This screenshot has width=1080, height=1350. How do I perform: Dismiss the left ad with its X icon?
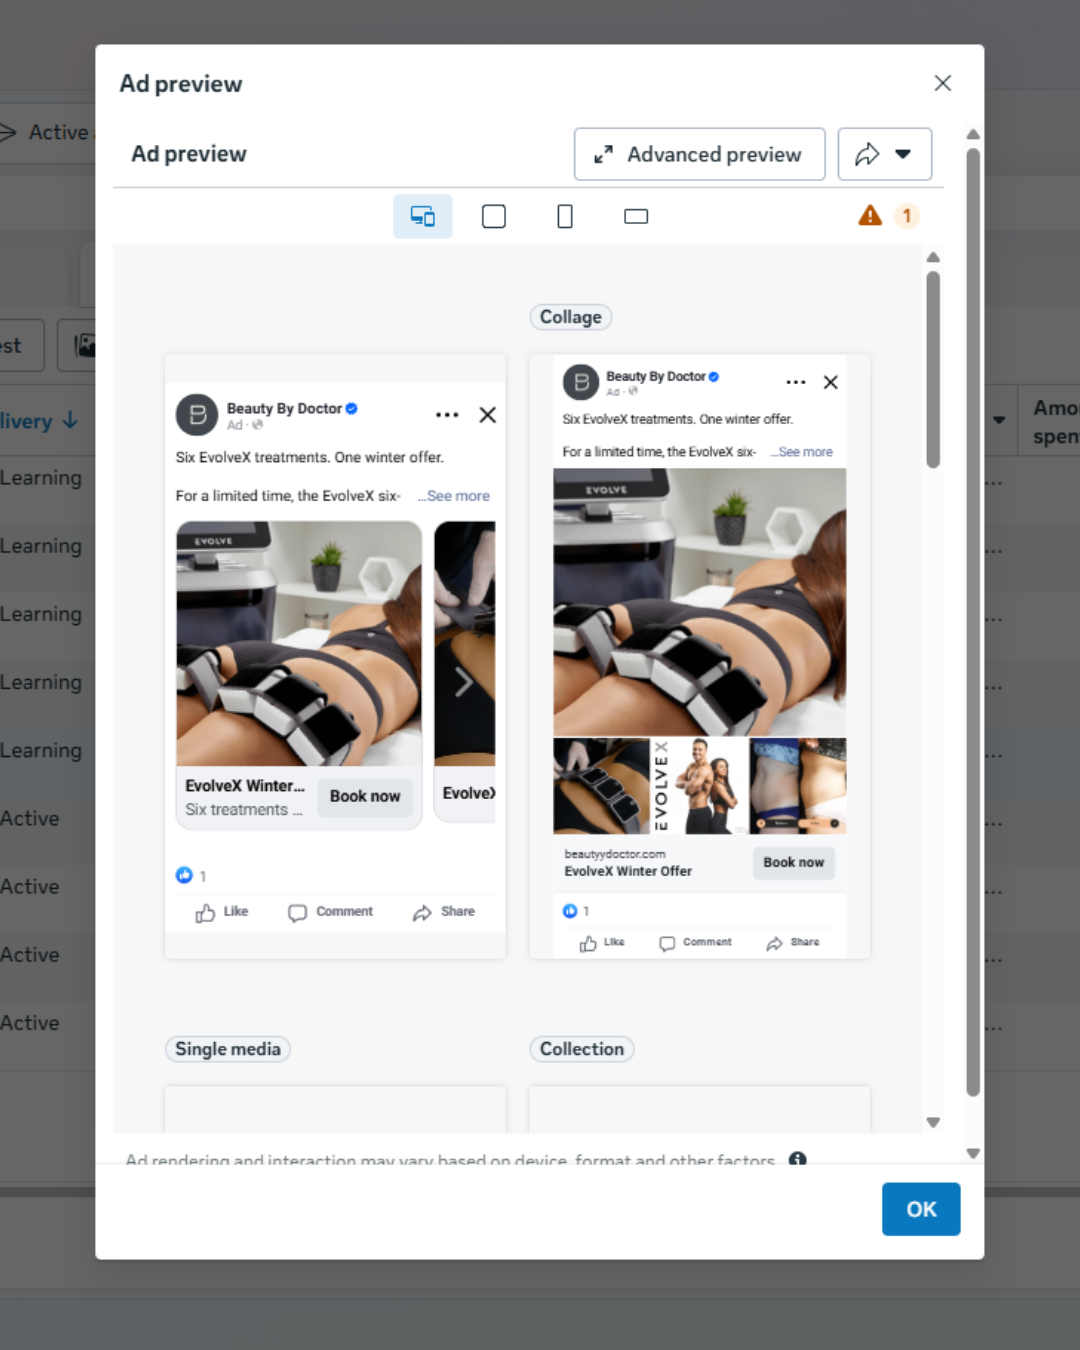point(487,414)
